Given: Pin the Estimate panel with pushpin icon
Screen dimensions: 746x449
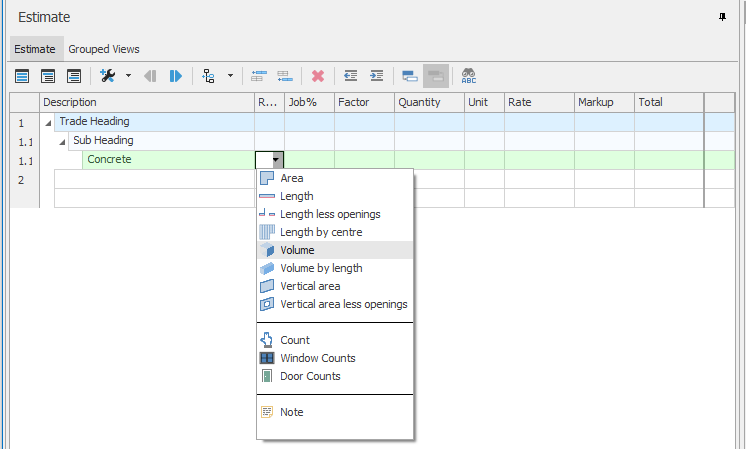Looking at the screenshot, I should click(723, 17).
